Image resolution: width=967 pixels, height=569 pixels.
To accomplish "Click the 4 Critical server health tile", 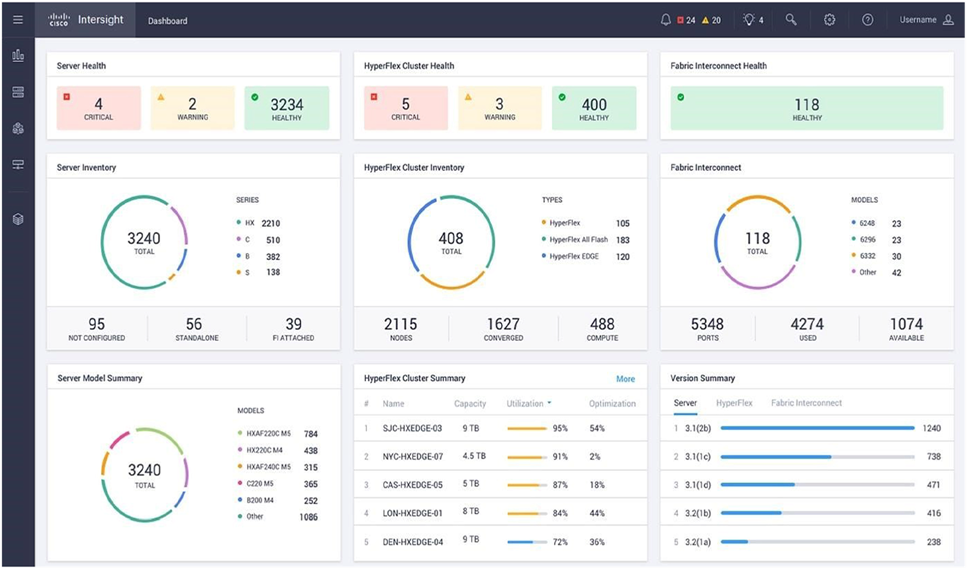I will tap(98, 108).
